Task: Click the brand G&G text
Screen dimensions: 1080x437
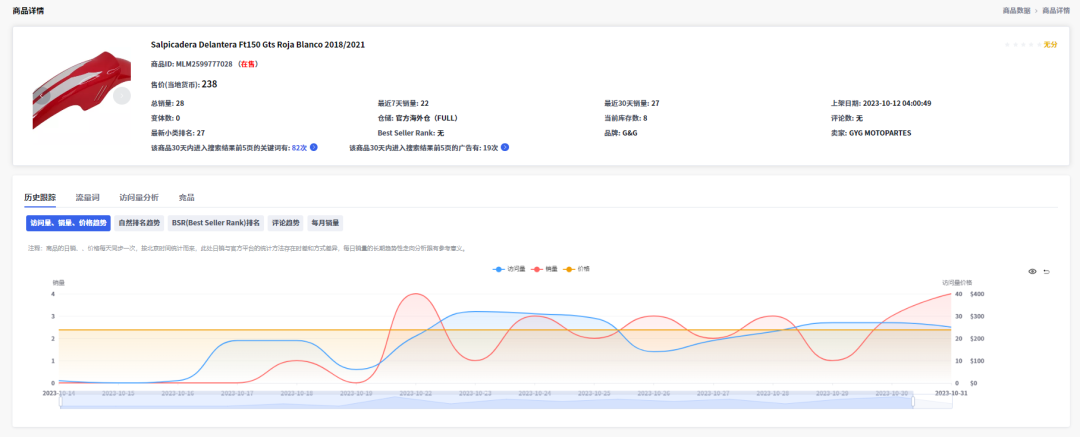Action: pyautogui.click(x=630, y=133)
